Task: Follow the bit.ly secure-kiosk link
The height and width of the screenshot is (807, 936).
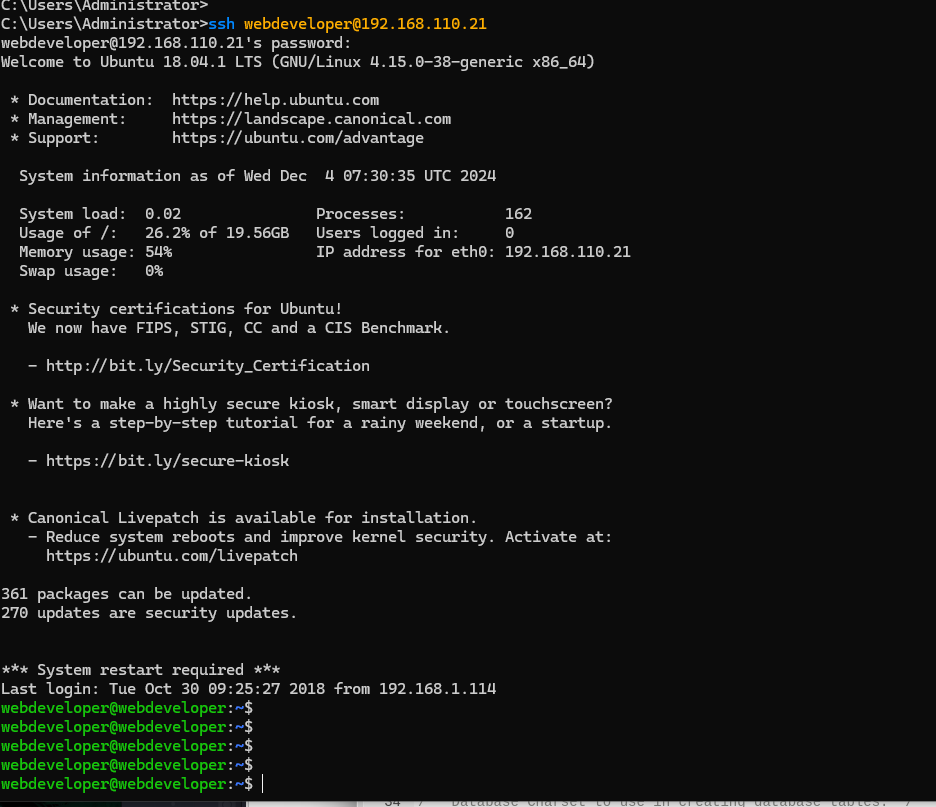Action: tap(167, 461)
